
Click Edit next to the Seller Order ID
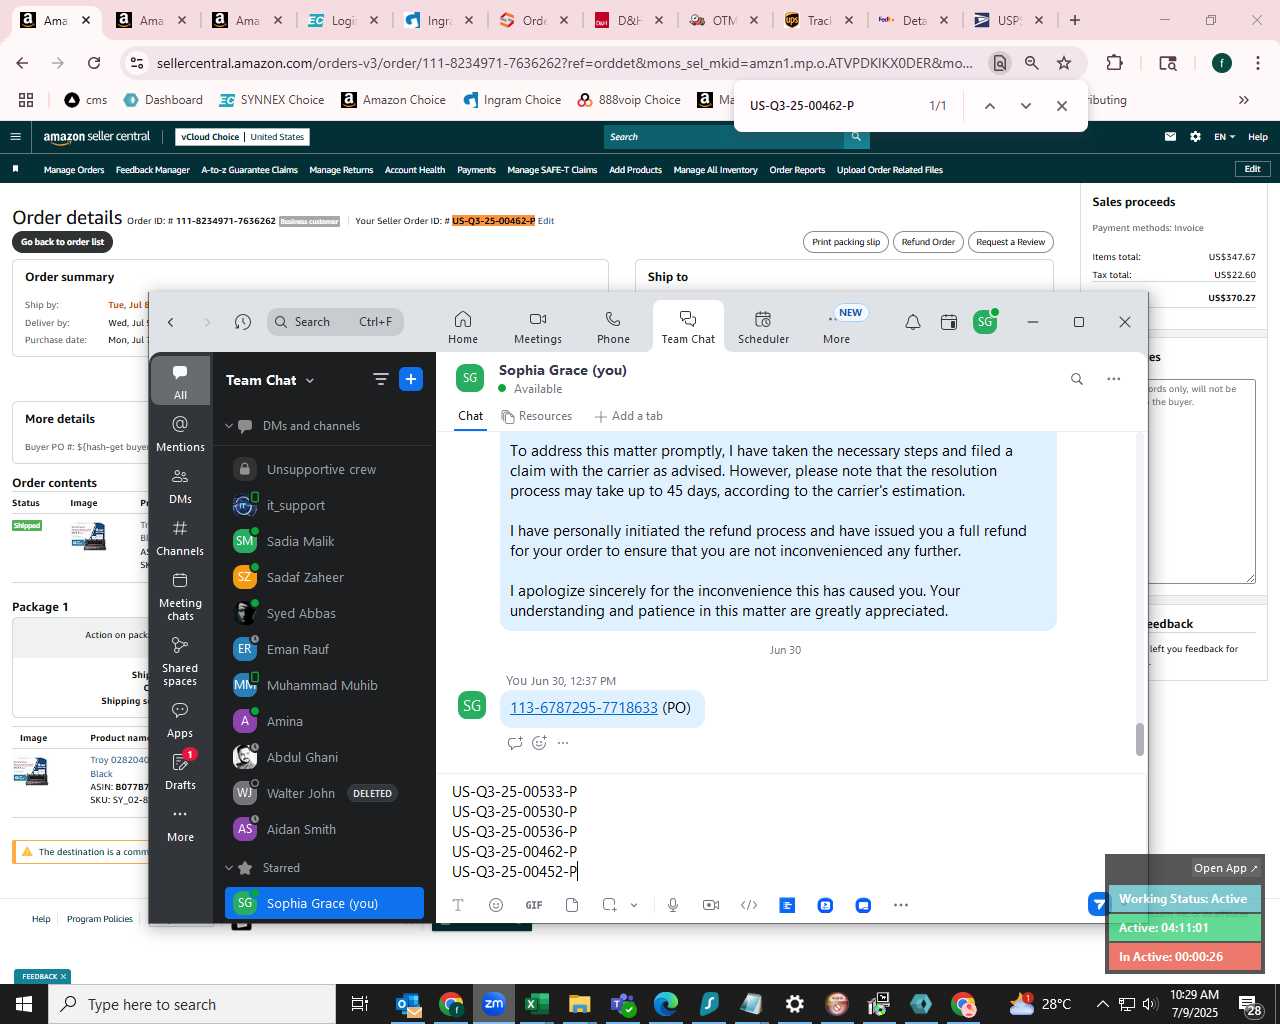[x=546, y=221]
